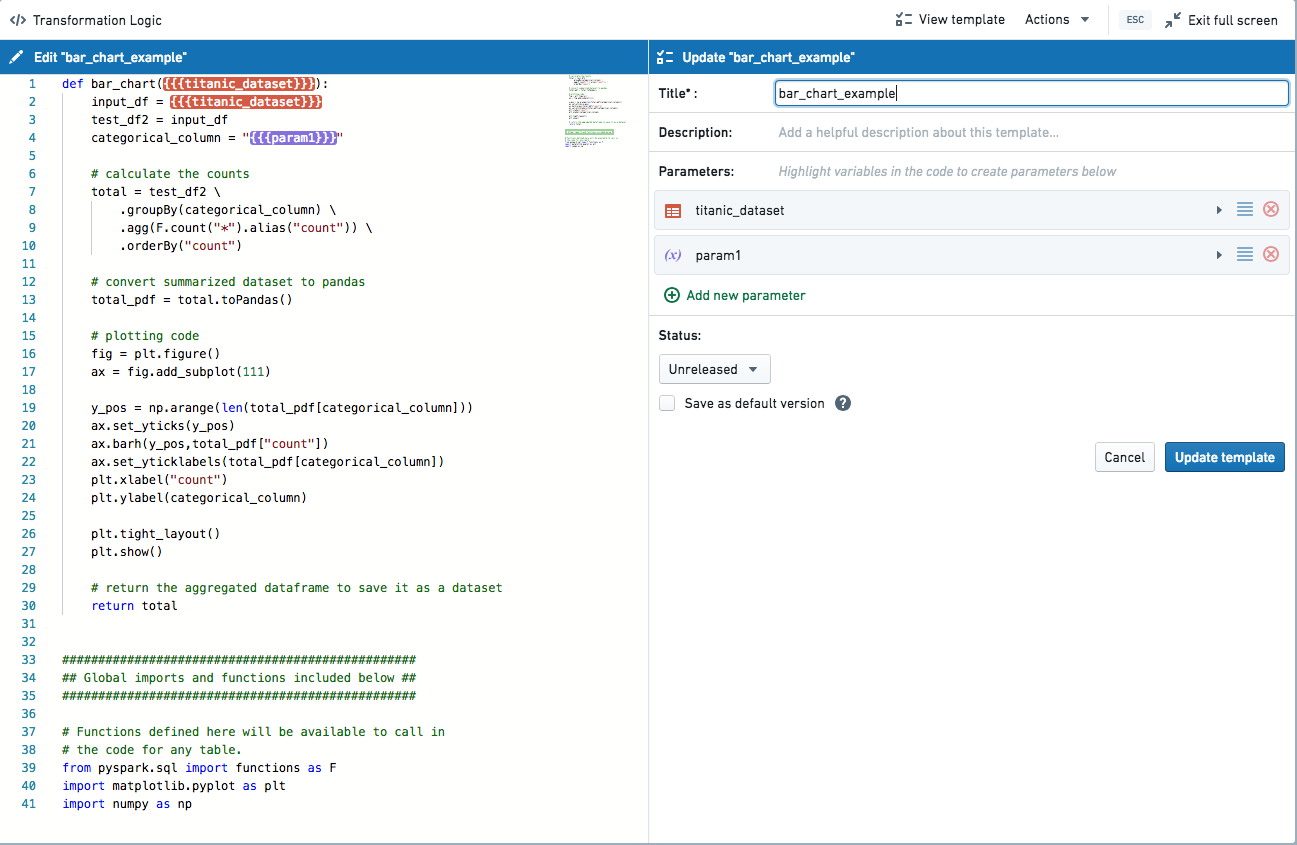Click the 'plt.show()' code line

coord(127,552)
